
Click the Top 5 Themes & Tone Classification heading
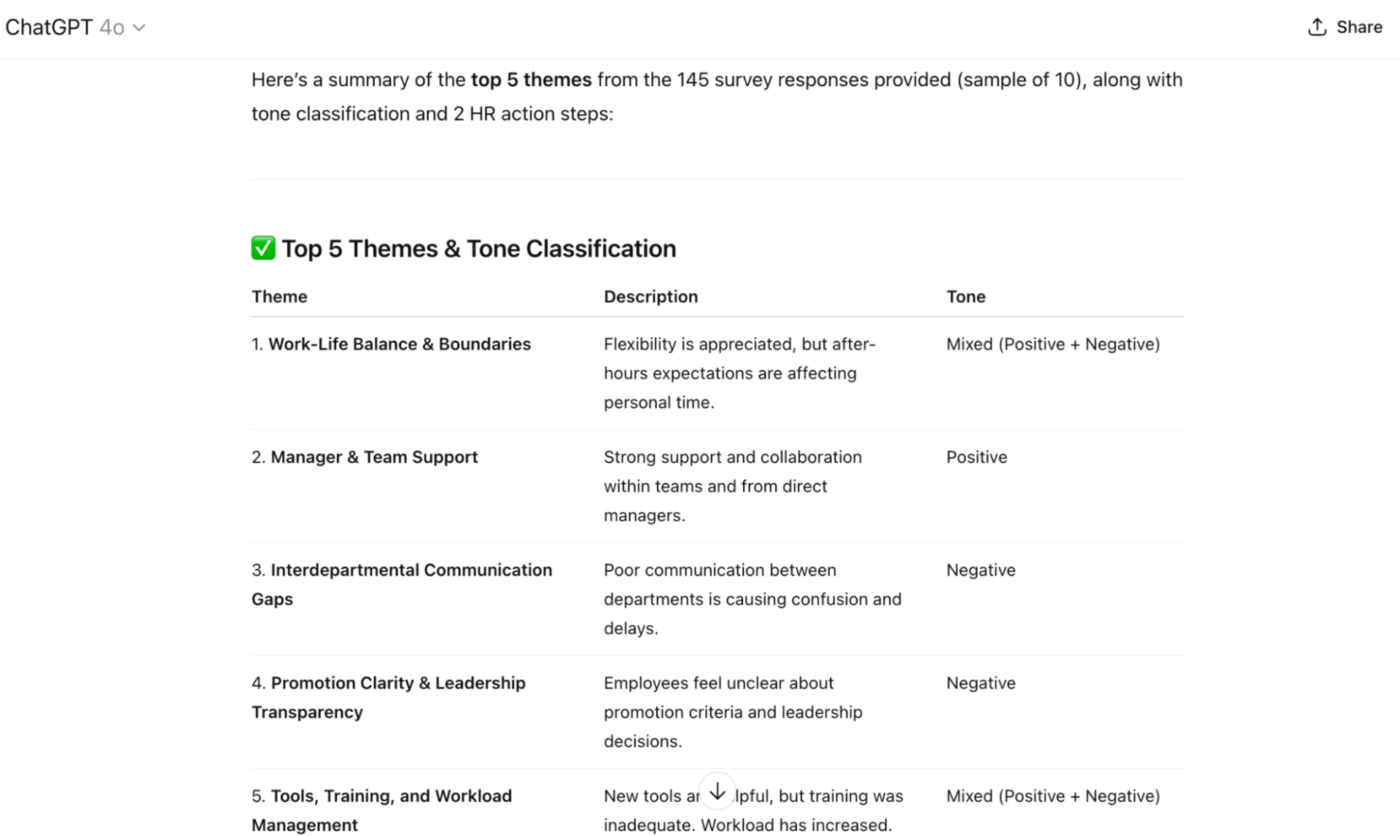tap(478, 249)
